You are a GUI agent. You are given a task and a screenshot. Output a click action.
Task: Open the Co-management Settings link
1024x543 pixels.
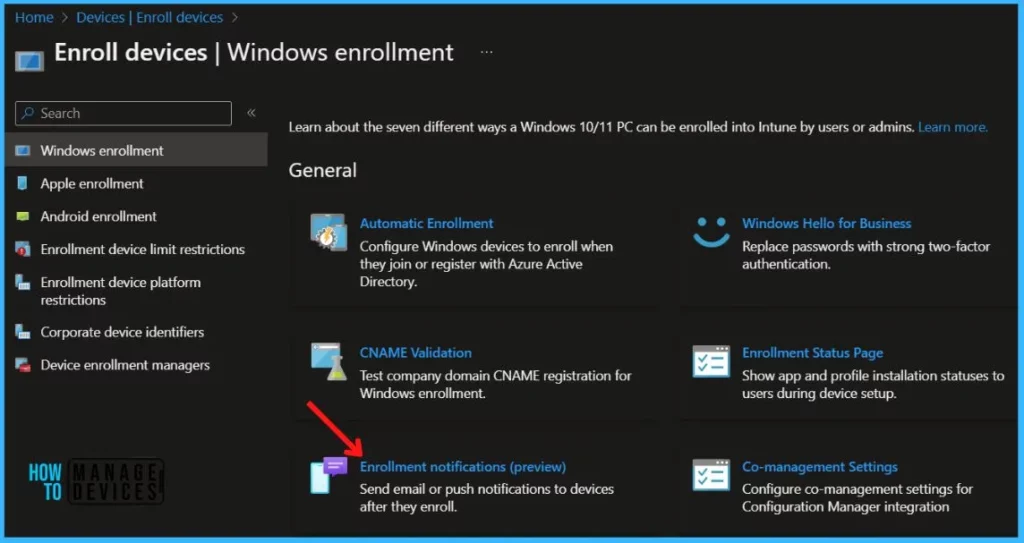coord(820,467)
